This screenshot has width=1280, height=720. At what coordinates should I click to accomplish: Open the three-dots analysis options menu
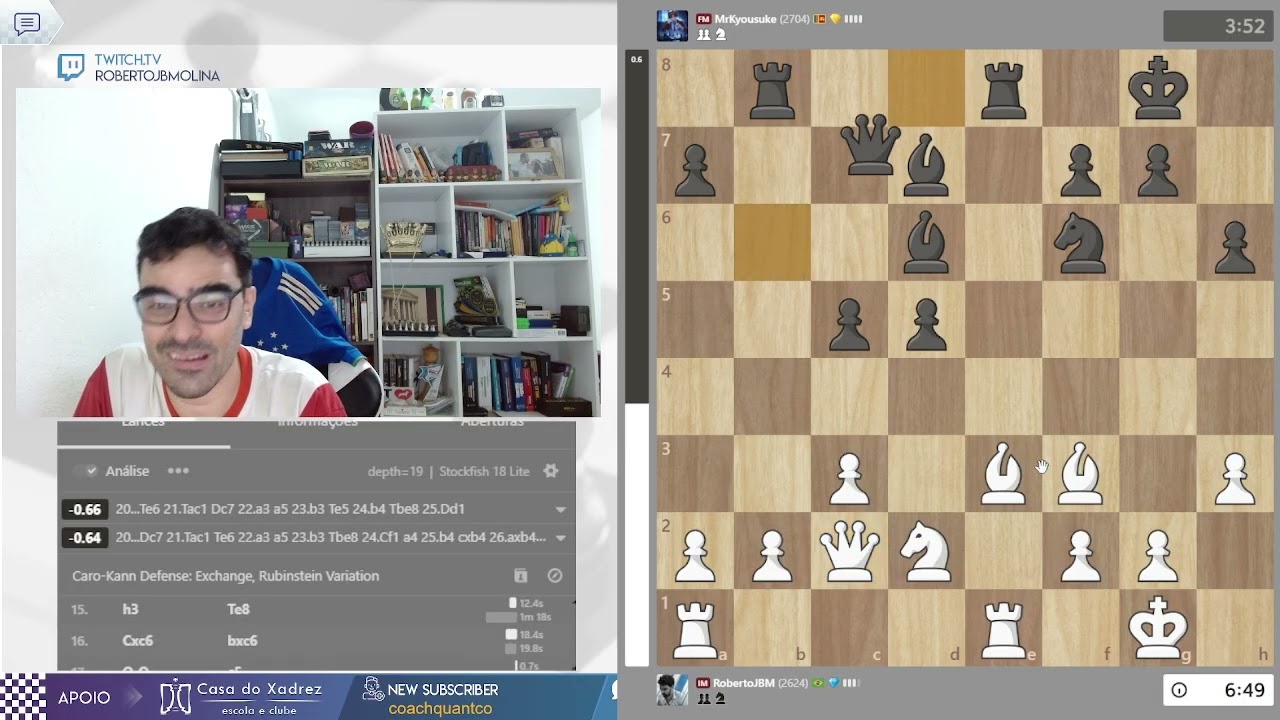click(x=178, y=471)
